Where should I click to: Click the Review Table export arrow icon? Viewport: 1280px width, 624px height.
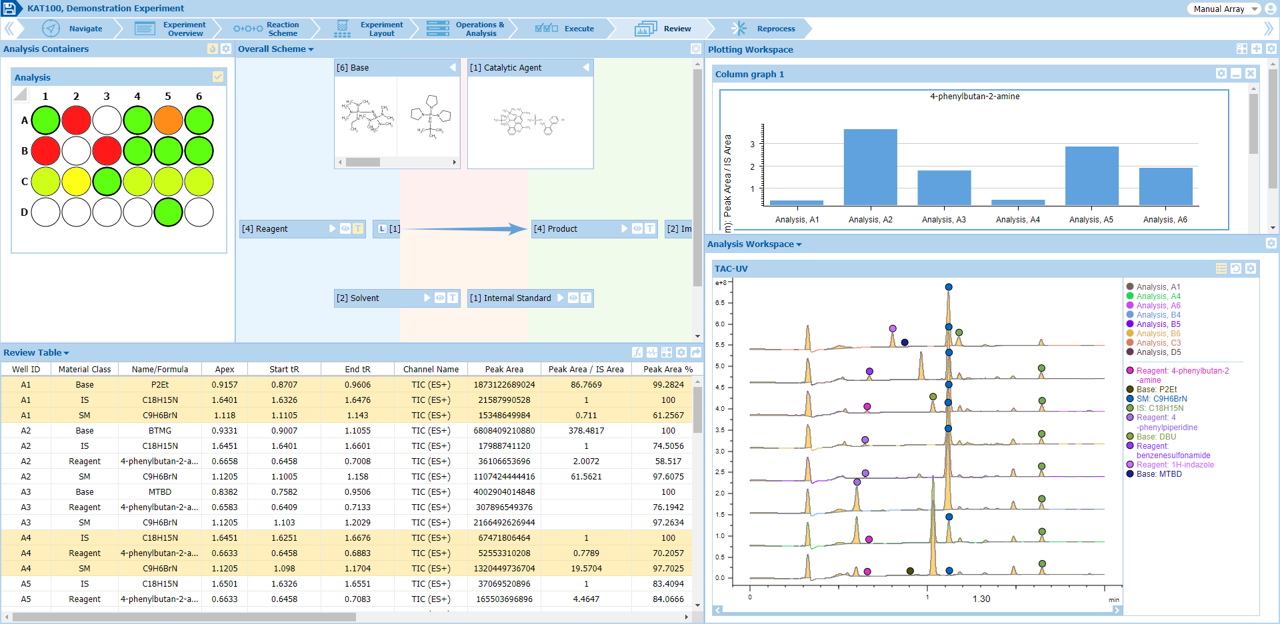[x=696, y=353]
